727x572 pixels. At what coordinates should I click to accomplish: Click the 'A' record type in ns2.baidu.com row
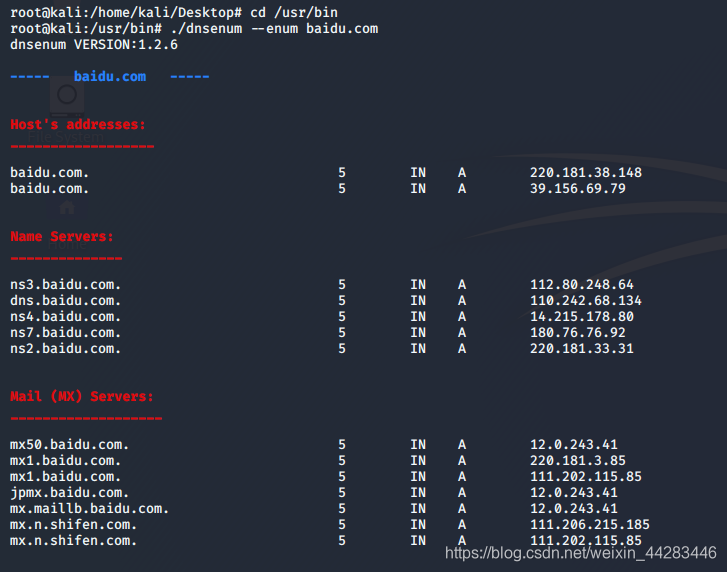tap(462, 349)
